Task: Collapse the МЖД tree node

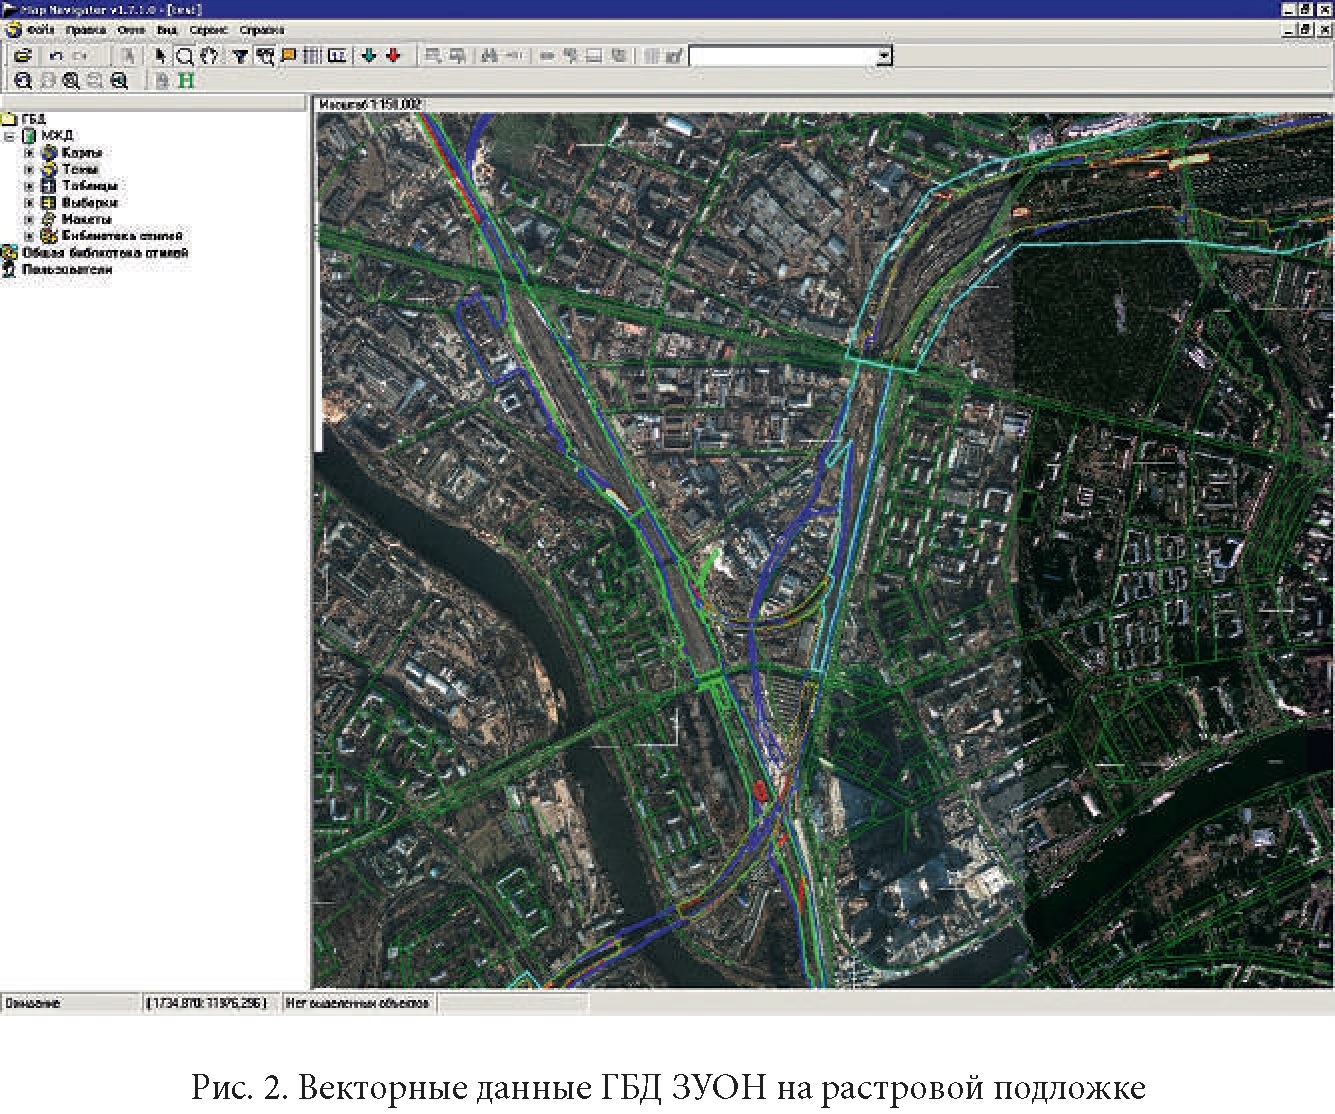Action: click(x=9, y=136)
